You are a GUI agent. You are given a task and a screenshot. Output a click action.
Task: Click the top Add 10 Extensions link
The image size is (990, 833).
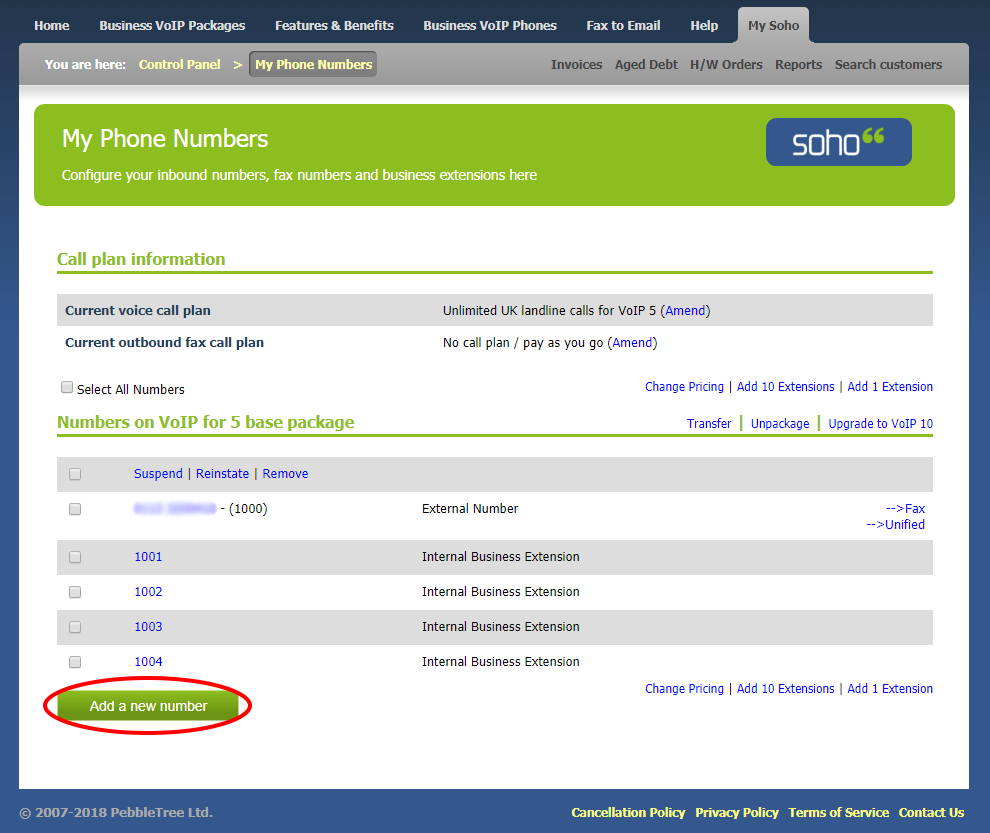[785, 387]
